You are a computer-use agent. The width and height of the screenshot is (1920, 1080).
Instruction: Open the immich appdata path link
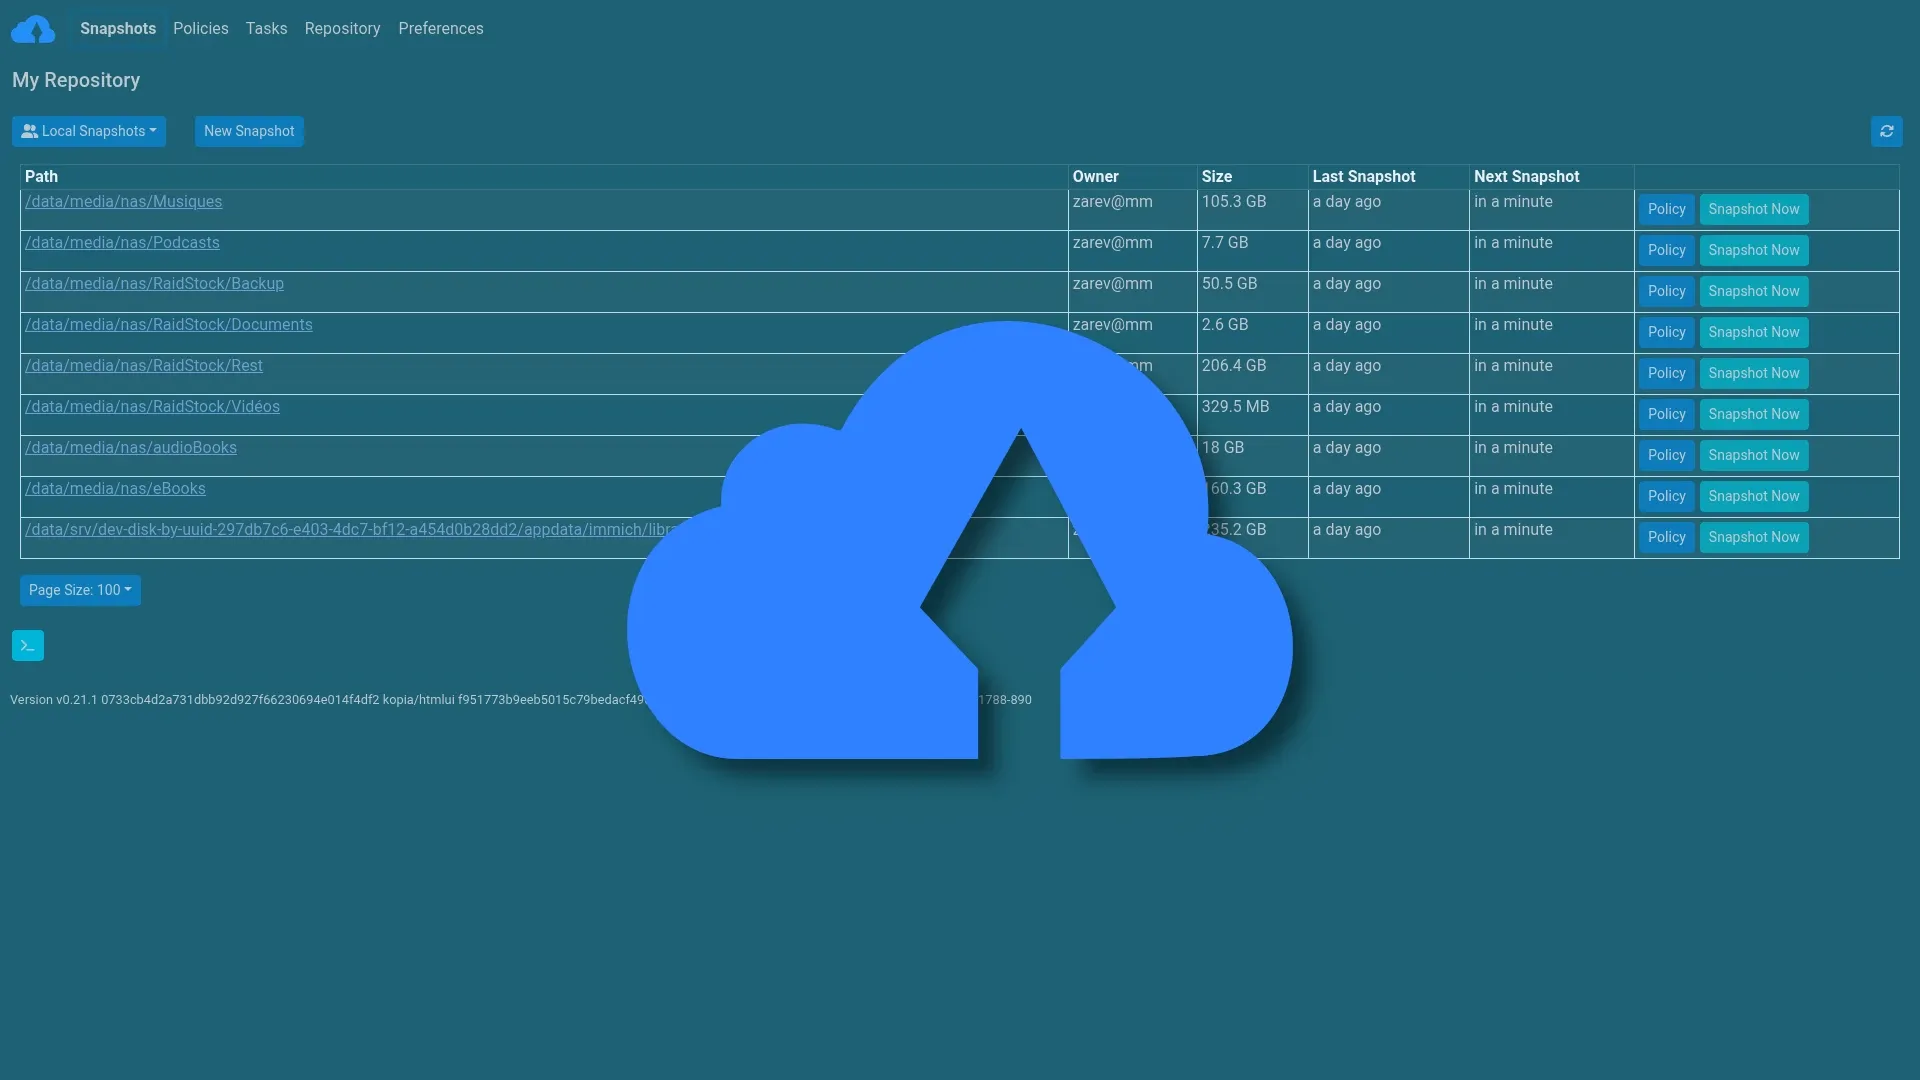tap(350, 530)
